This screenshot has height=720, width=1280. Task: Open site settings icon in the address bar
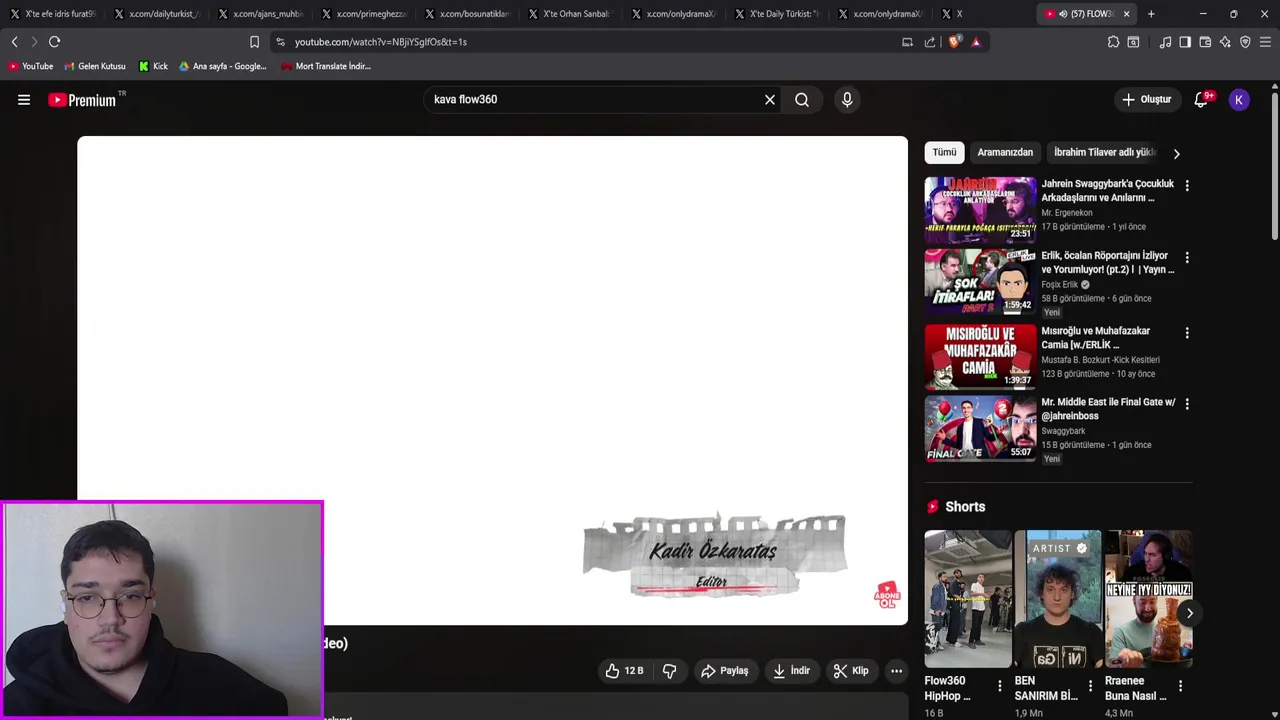click(x=280, y=42)
